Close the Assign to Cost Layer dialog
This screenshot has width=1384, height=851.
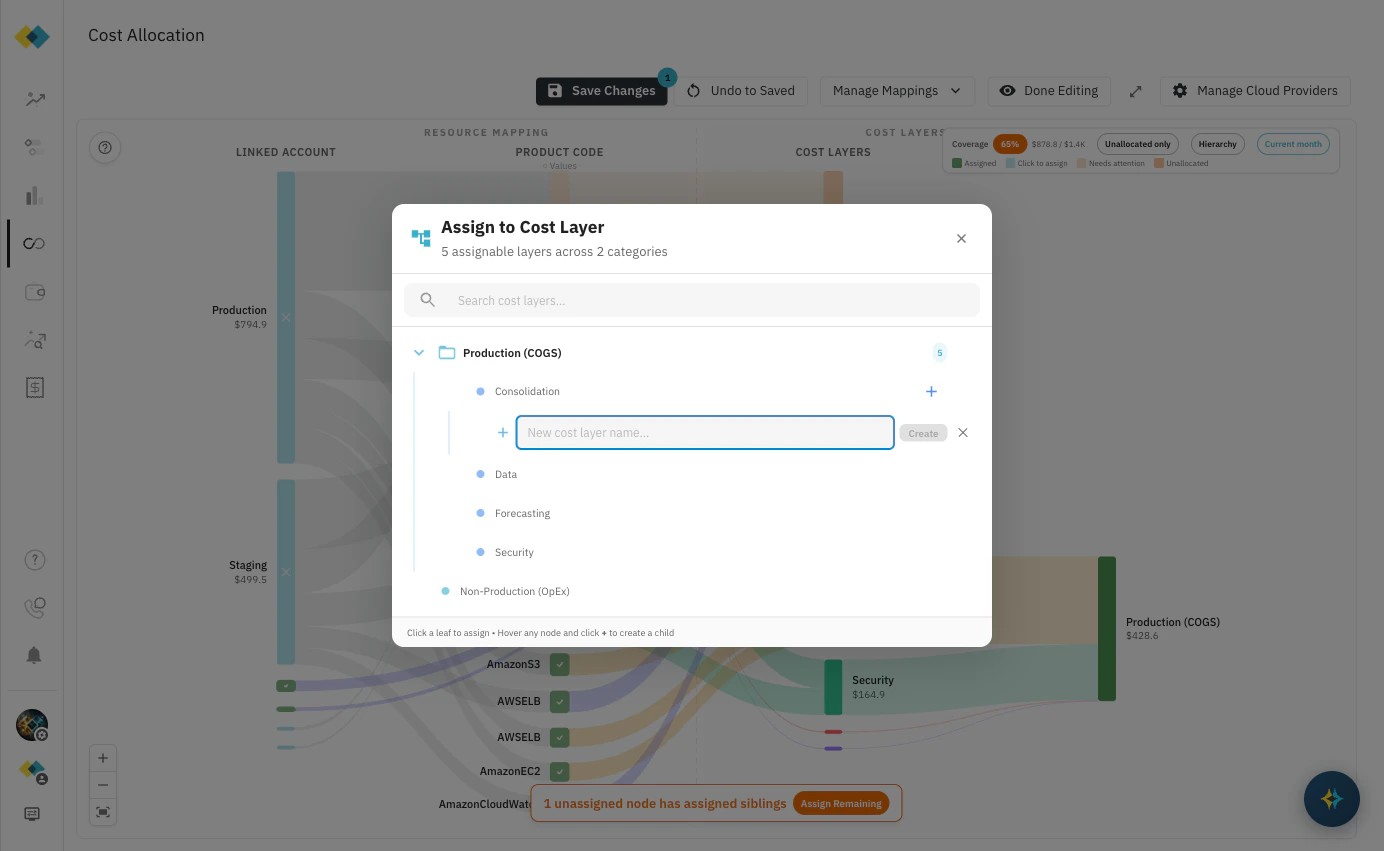tap(961, 239)
